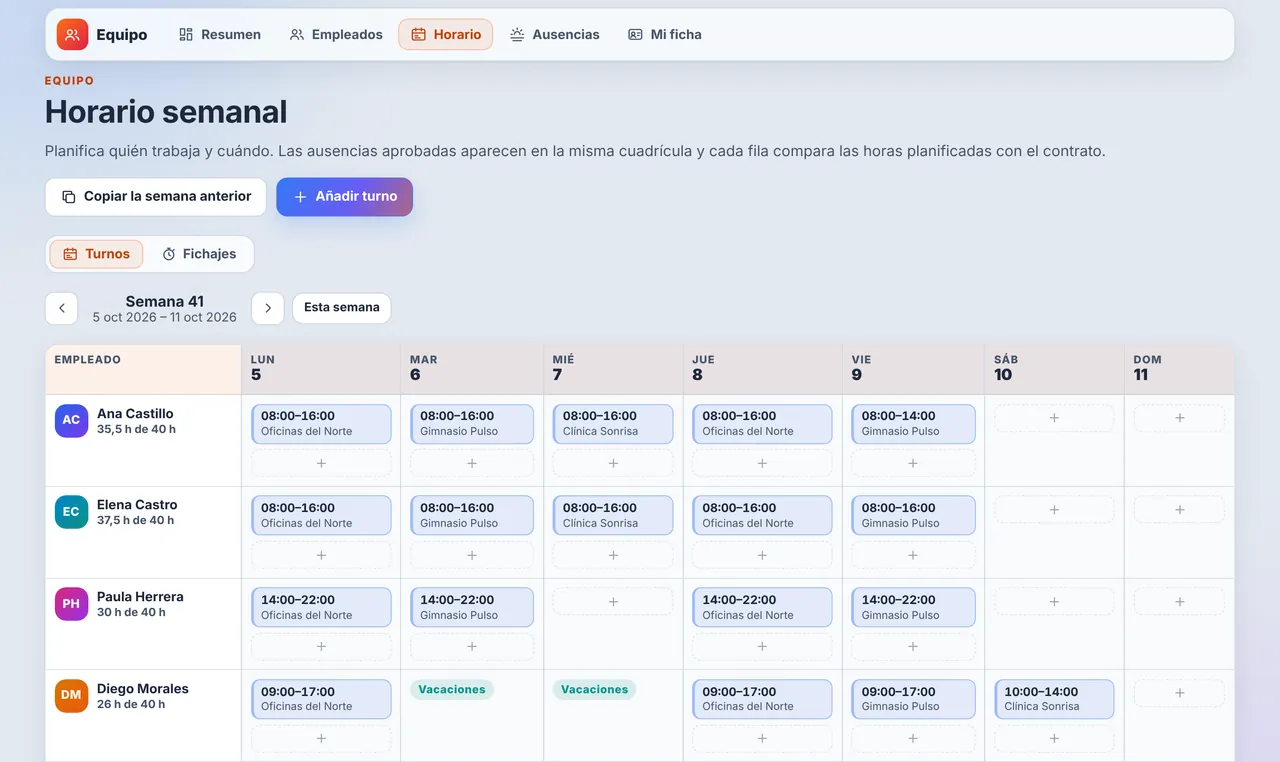Screen dimensions: 1280x762
Task: Jump to Esta semana
Action: [342, 308]
